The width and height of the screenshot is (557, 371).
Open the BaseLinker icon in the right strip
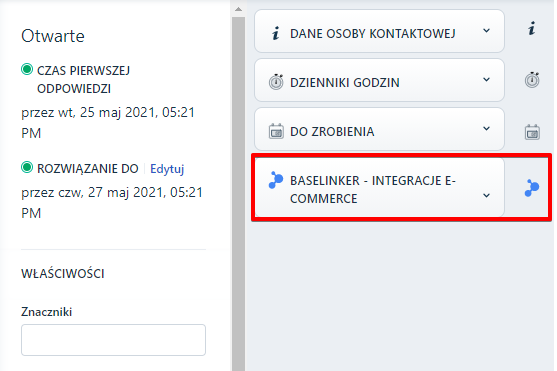coord(531,188)
